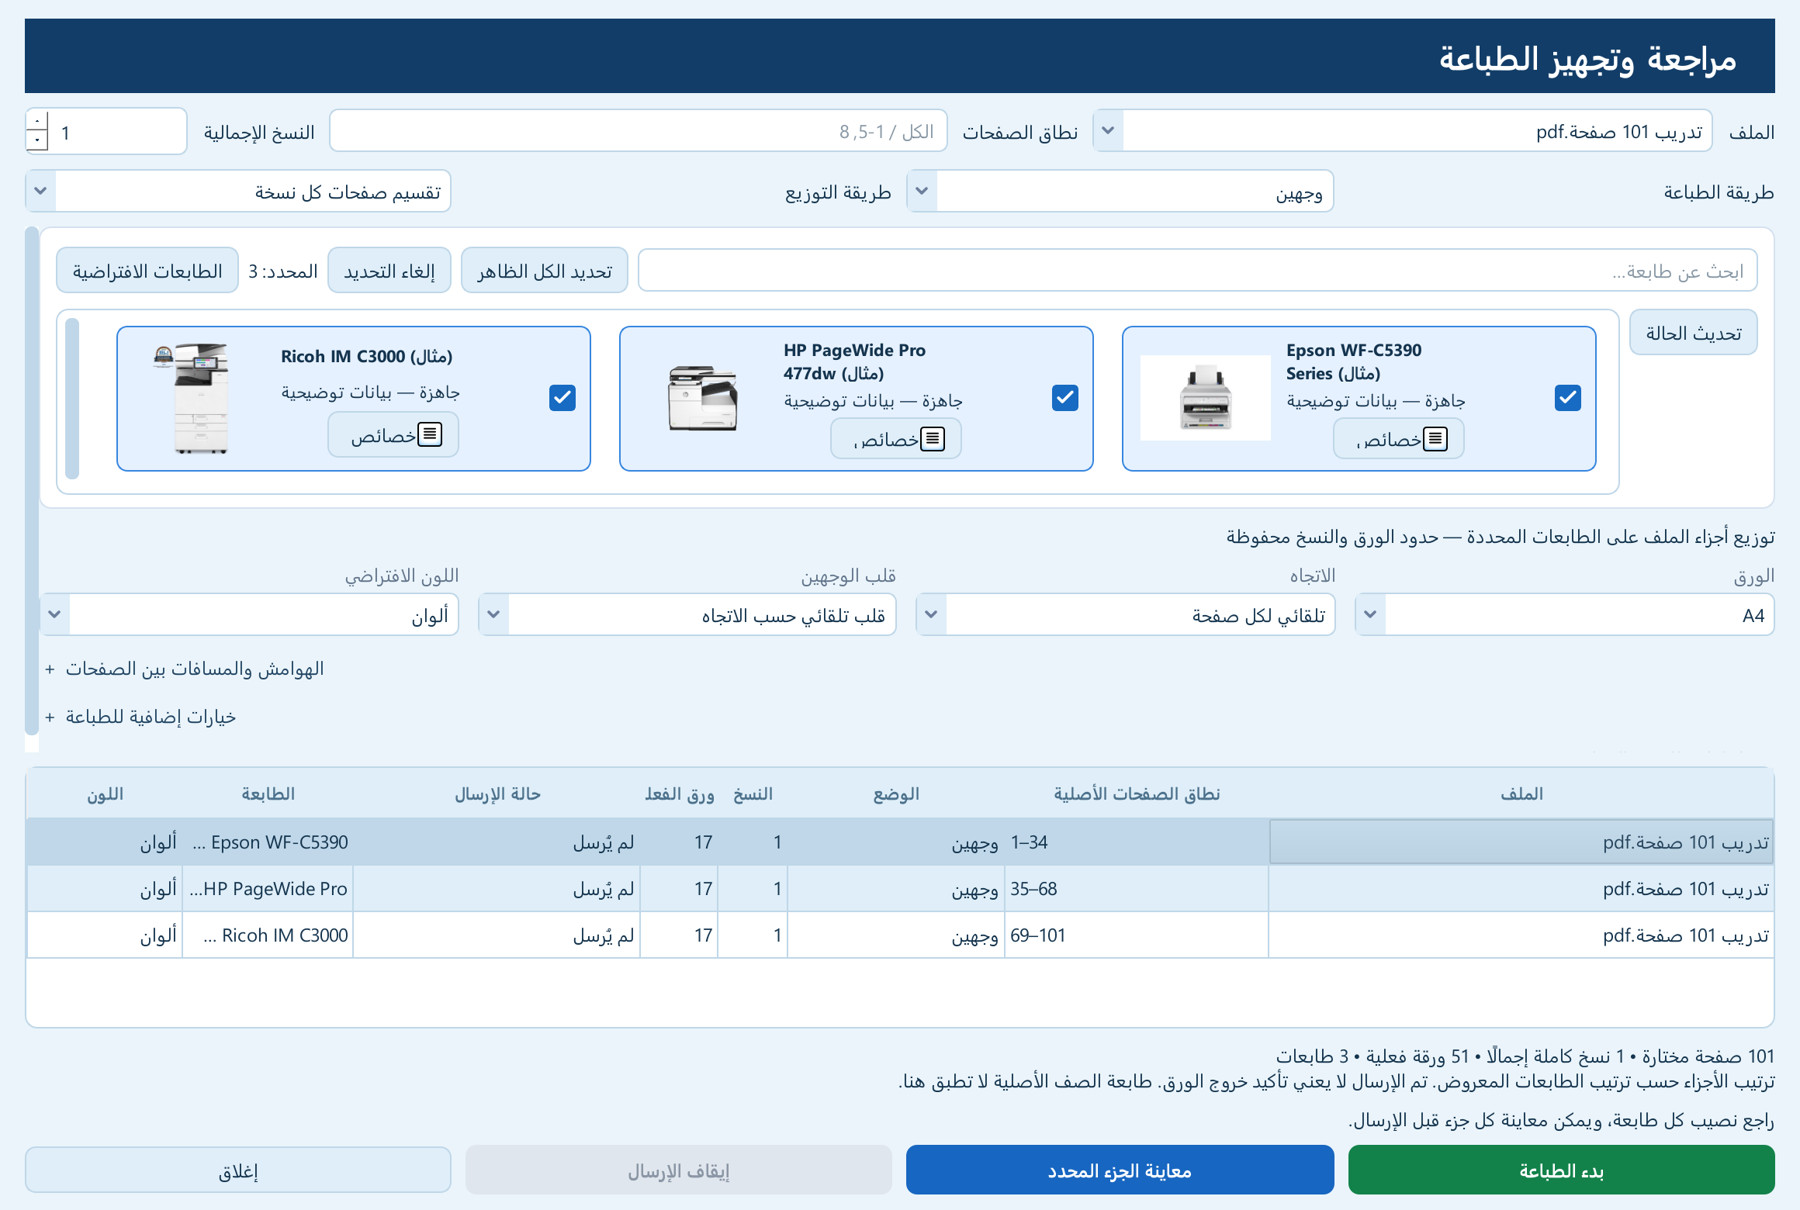The height and width of the screenshot is (1210, 1800).
Task: Click the الطابعة column header
Action: click(x=268, y=794)
